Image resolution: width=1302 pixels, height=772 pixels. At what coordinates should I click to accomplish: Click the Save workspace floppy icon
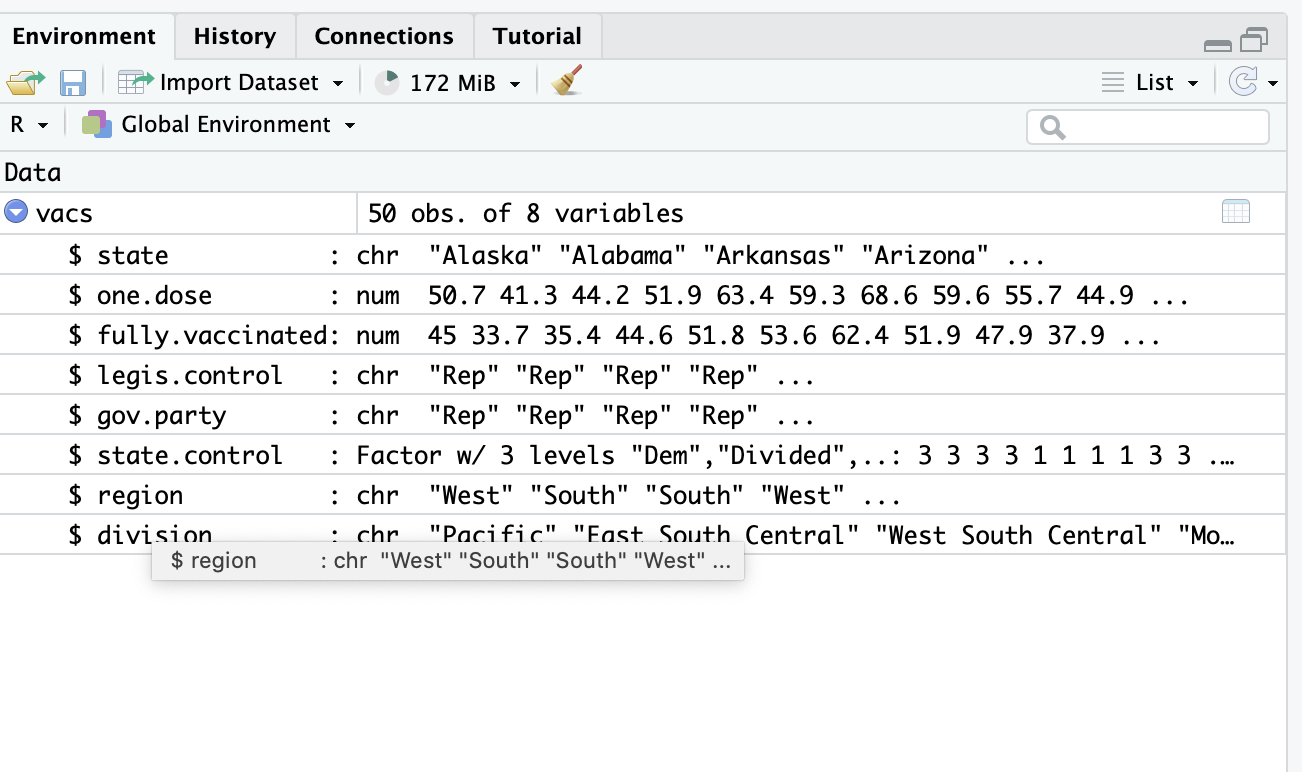72,82
